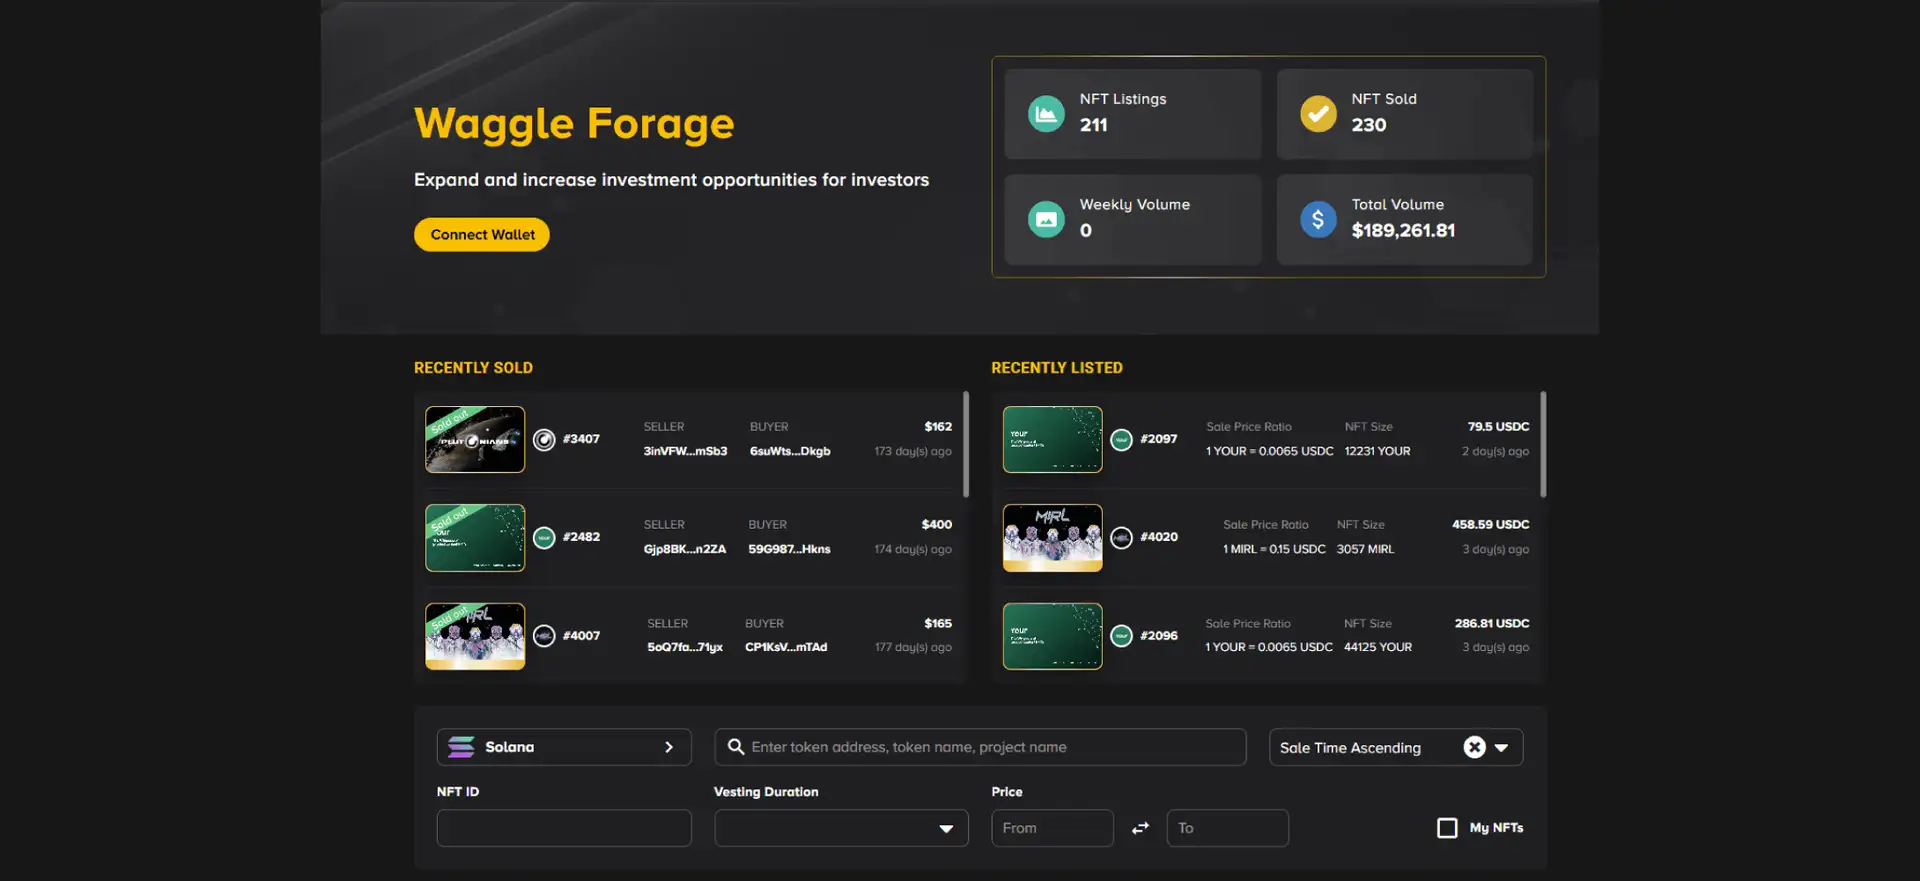Screen dimensions: 1920x881
Task: Click the Price From input field
Action: 1052,828
